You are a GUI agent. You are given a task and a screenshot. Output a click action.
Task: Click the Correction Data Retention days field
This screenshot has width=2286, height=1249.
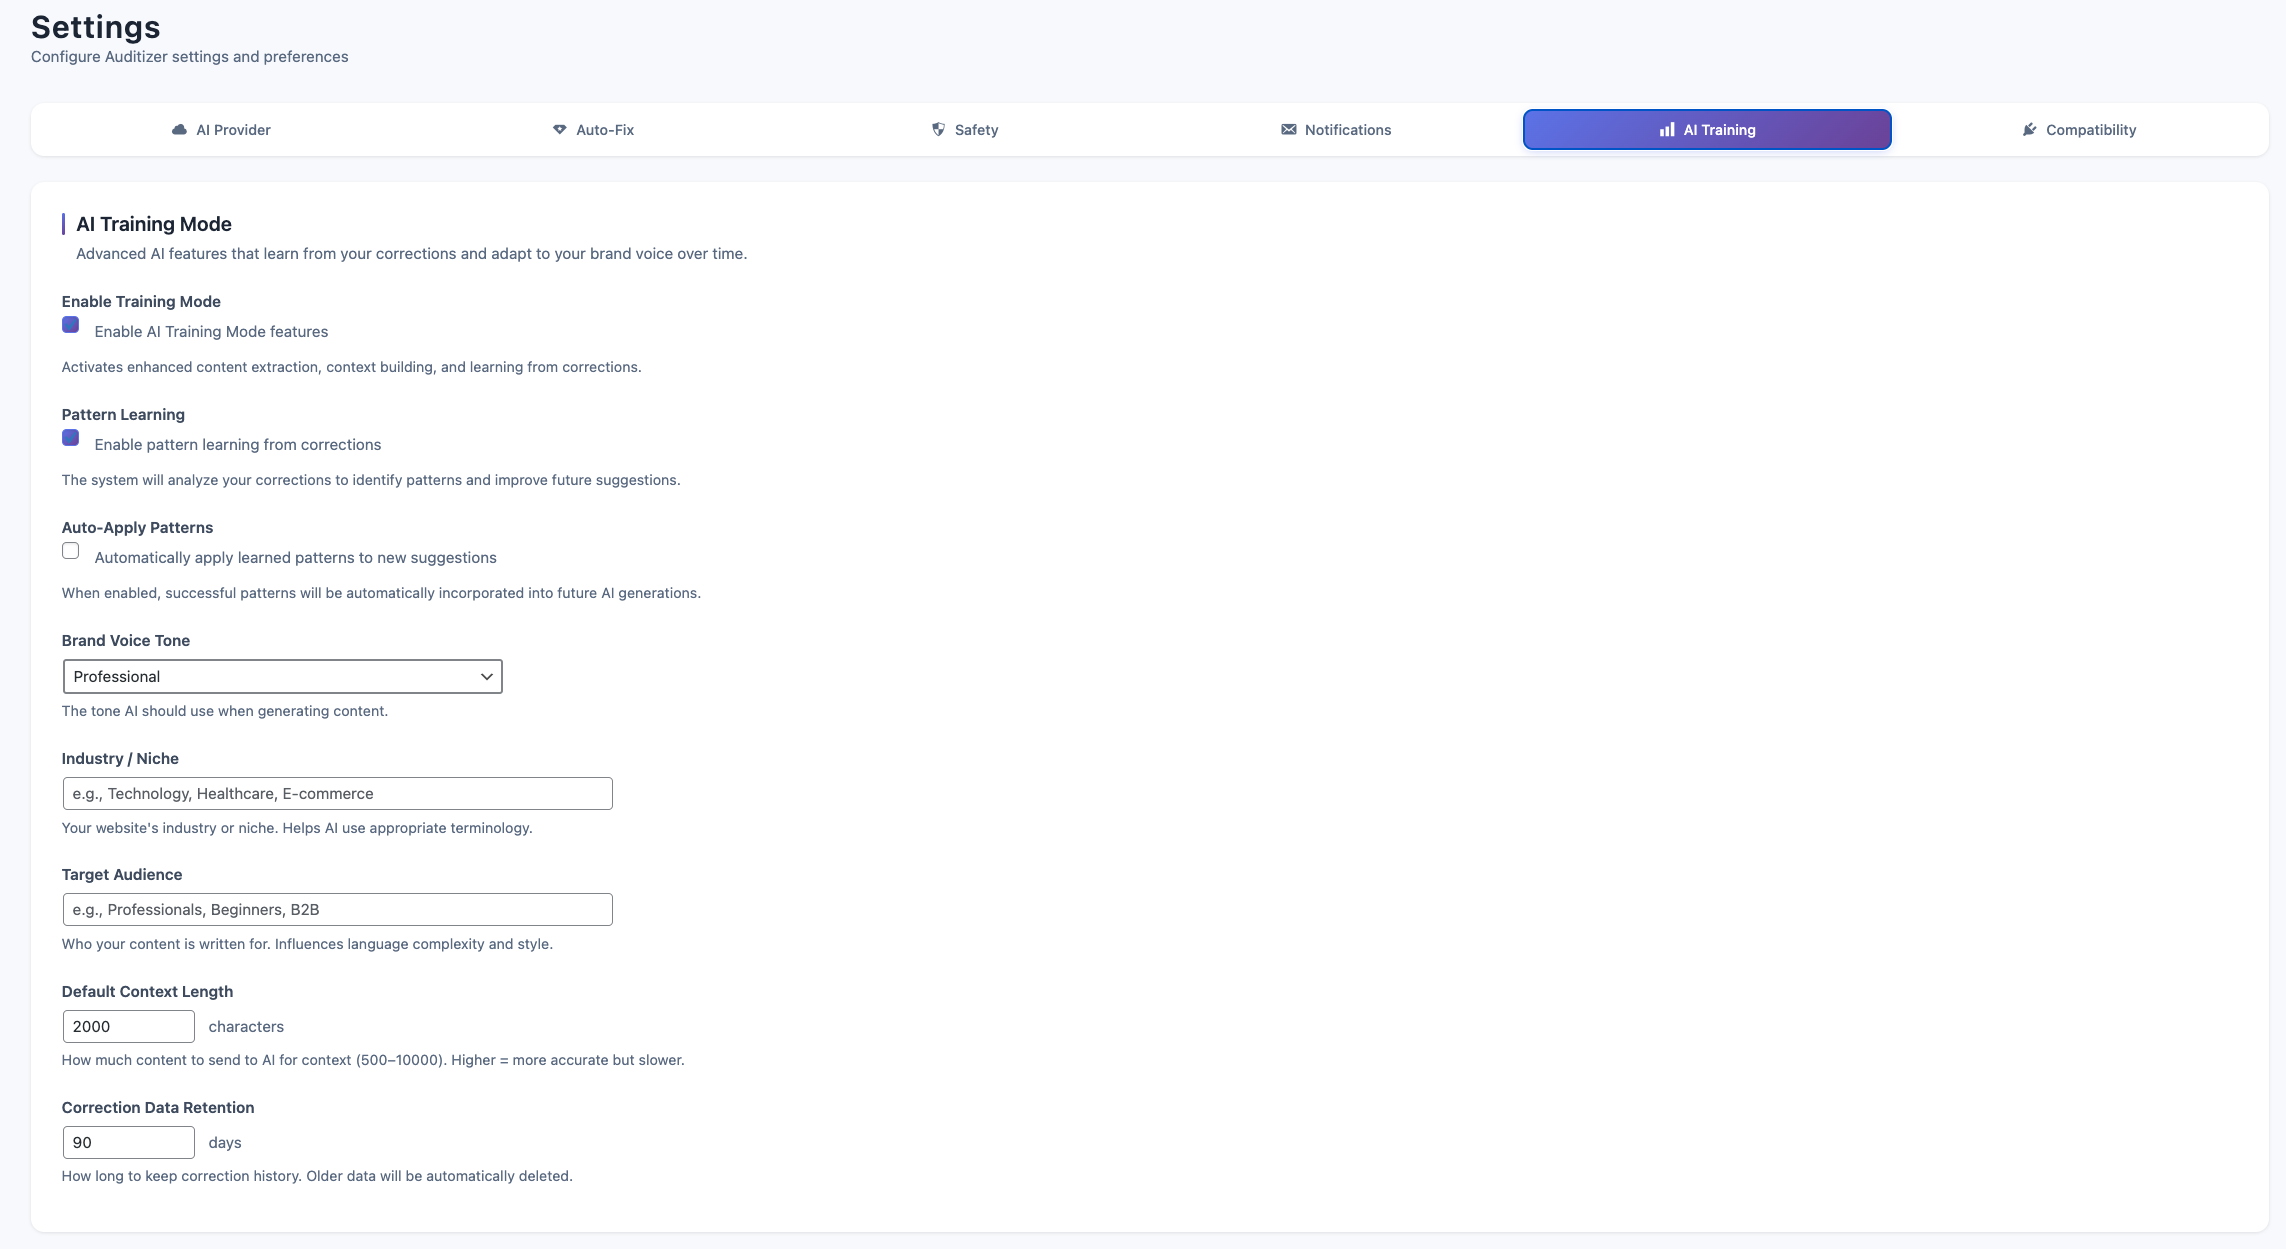128,1143
